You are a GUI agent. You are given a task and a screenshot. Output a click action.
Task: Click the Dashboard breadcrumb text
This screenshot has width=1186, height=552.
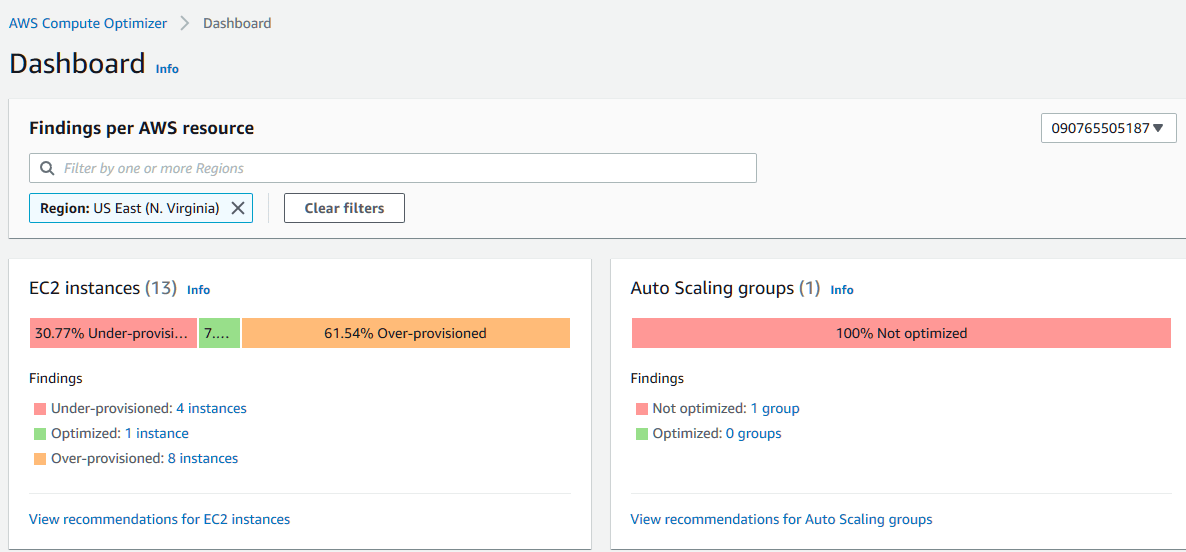click(x=237, y=23)
